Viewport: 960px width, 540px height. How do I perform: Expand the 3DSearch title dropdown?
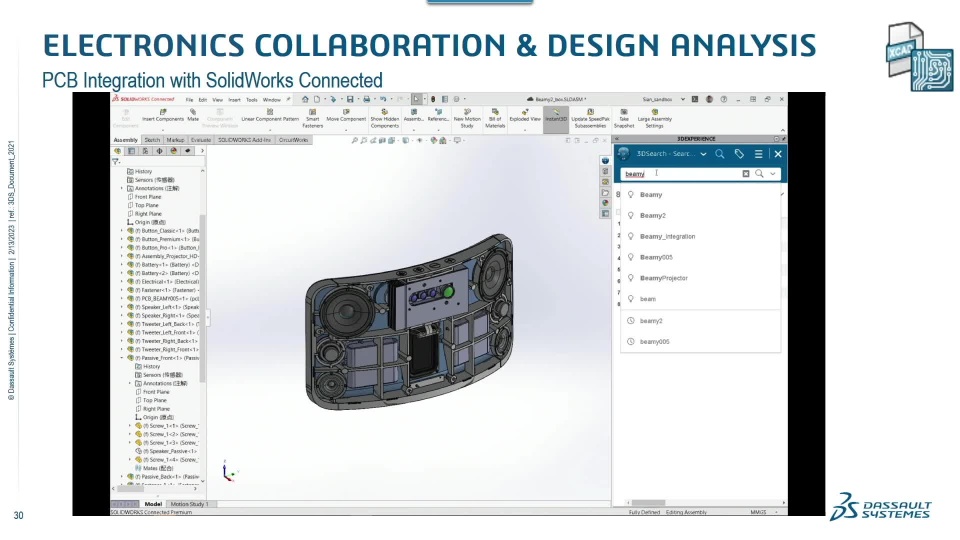(x=703, y=154)
